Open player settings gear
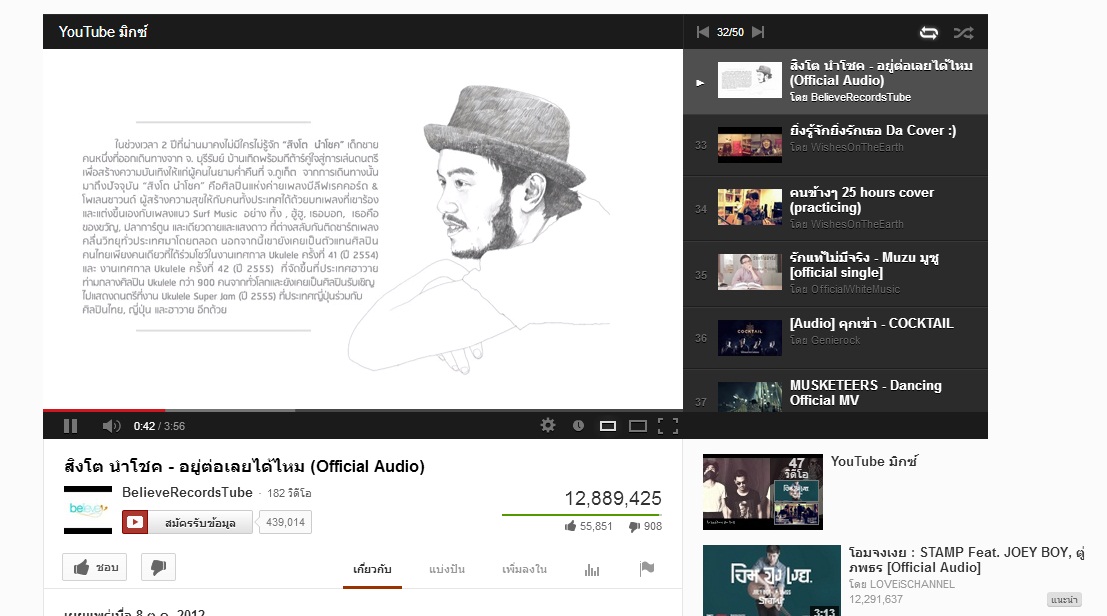 pyautogui.click(x=548, y=425)
